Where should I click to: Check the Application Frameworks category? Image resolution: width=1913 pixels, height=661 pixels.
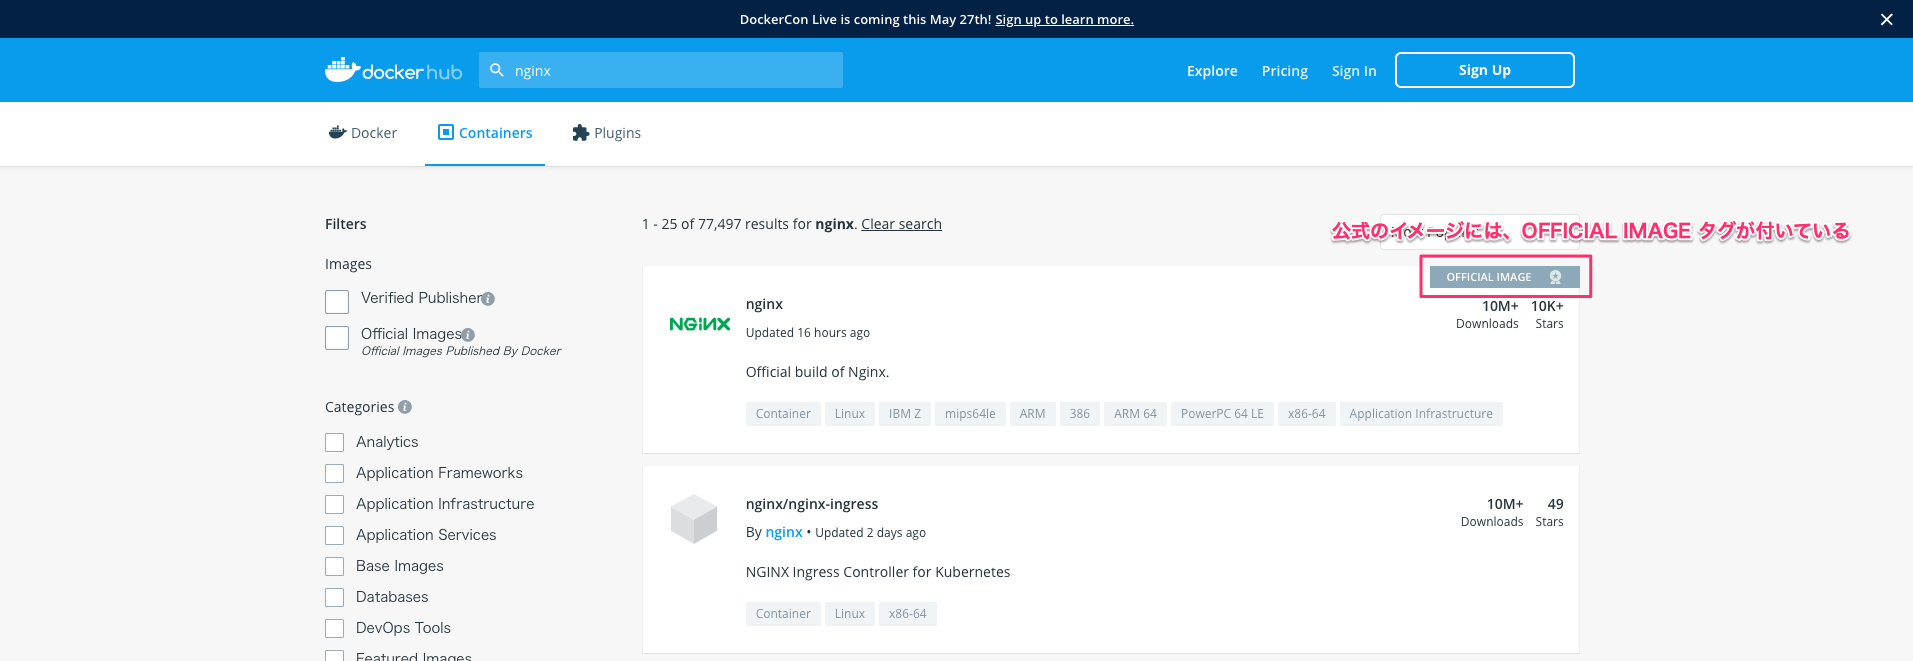click(335, 473)
